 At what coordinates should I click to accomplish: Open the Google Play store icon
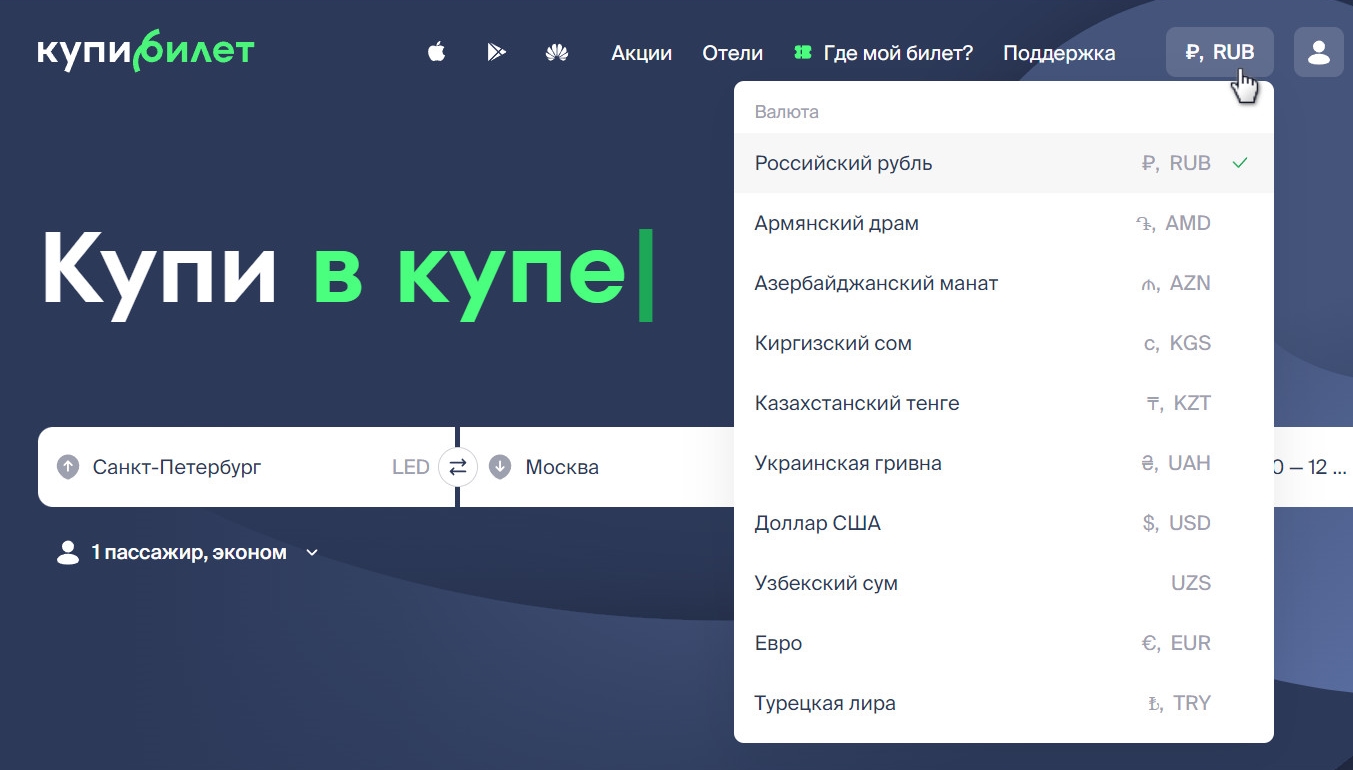point(496,53)
